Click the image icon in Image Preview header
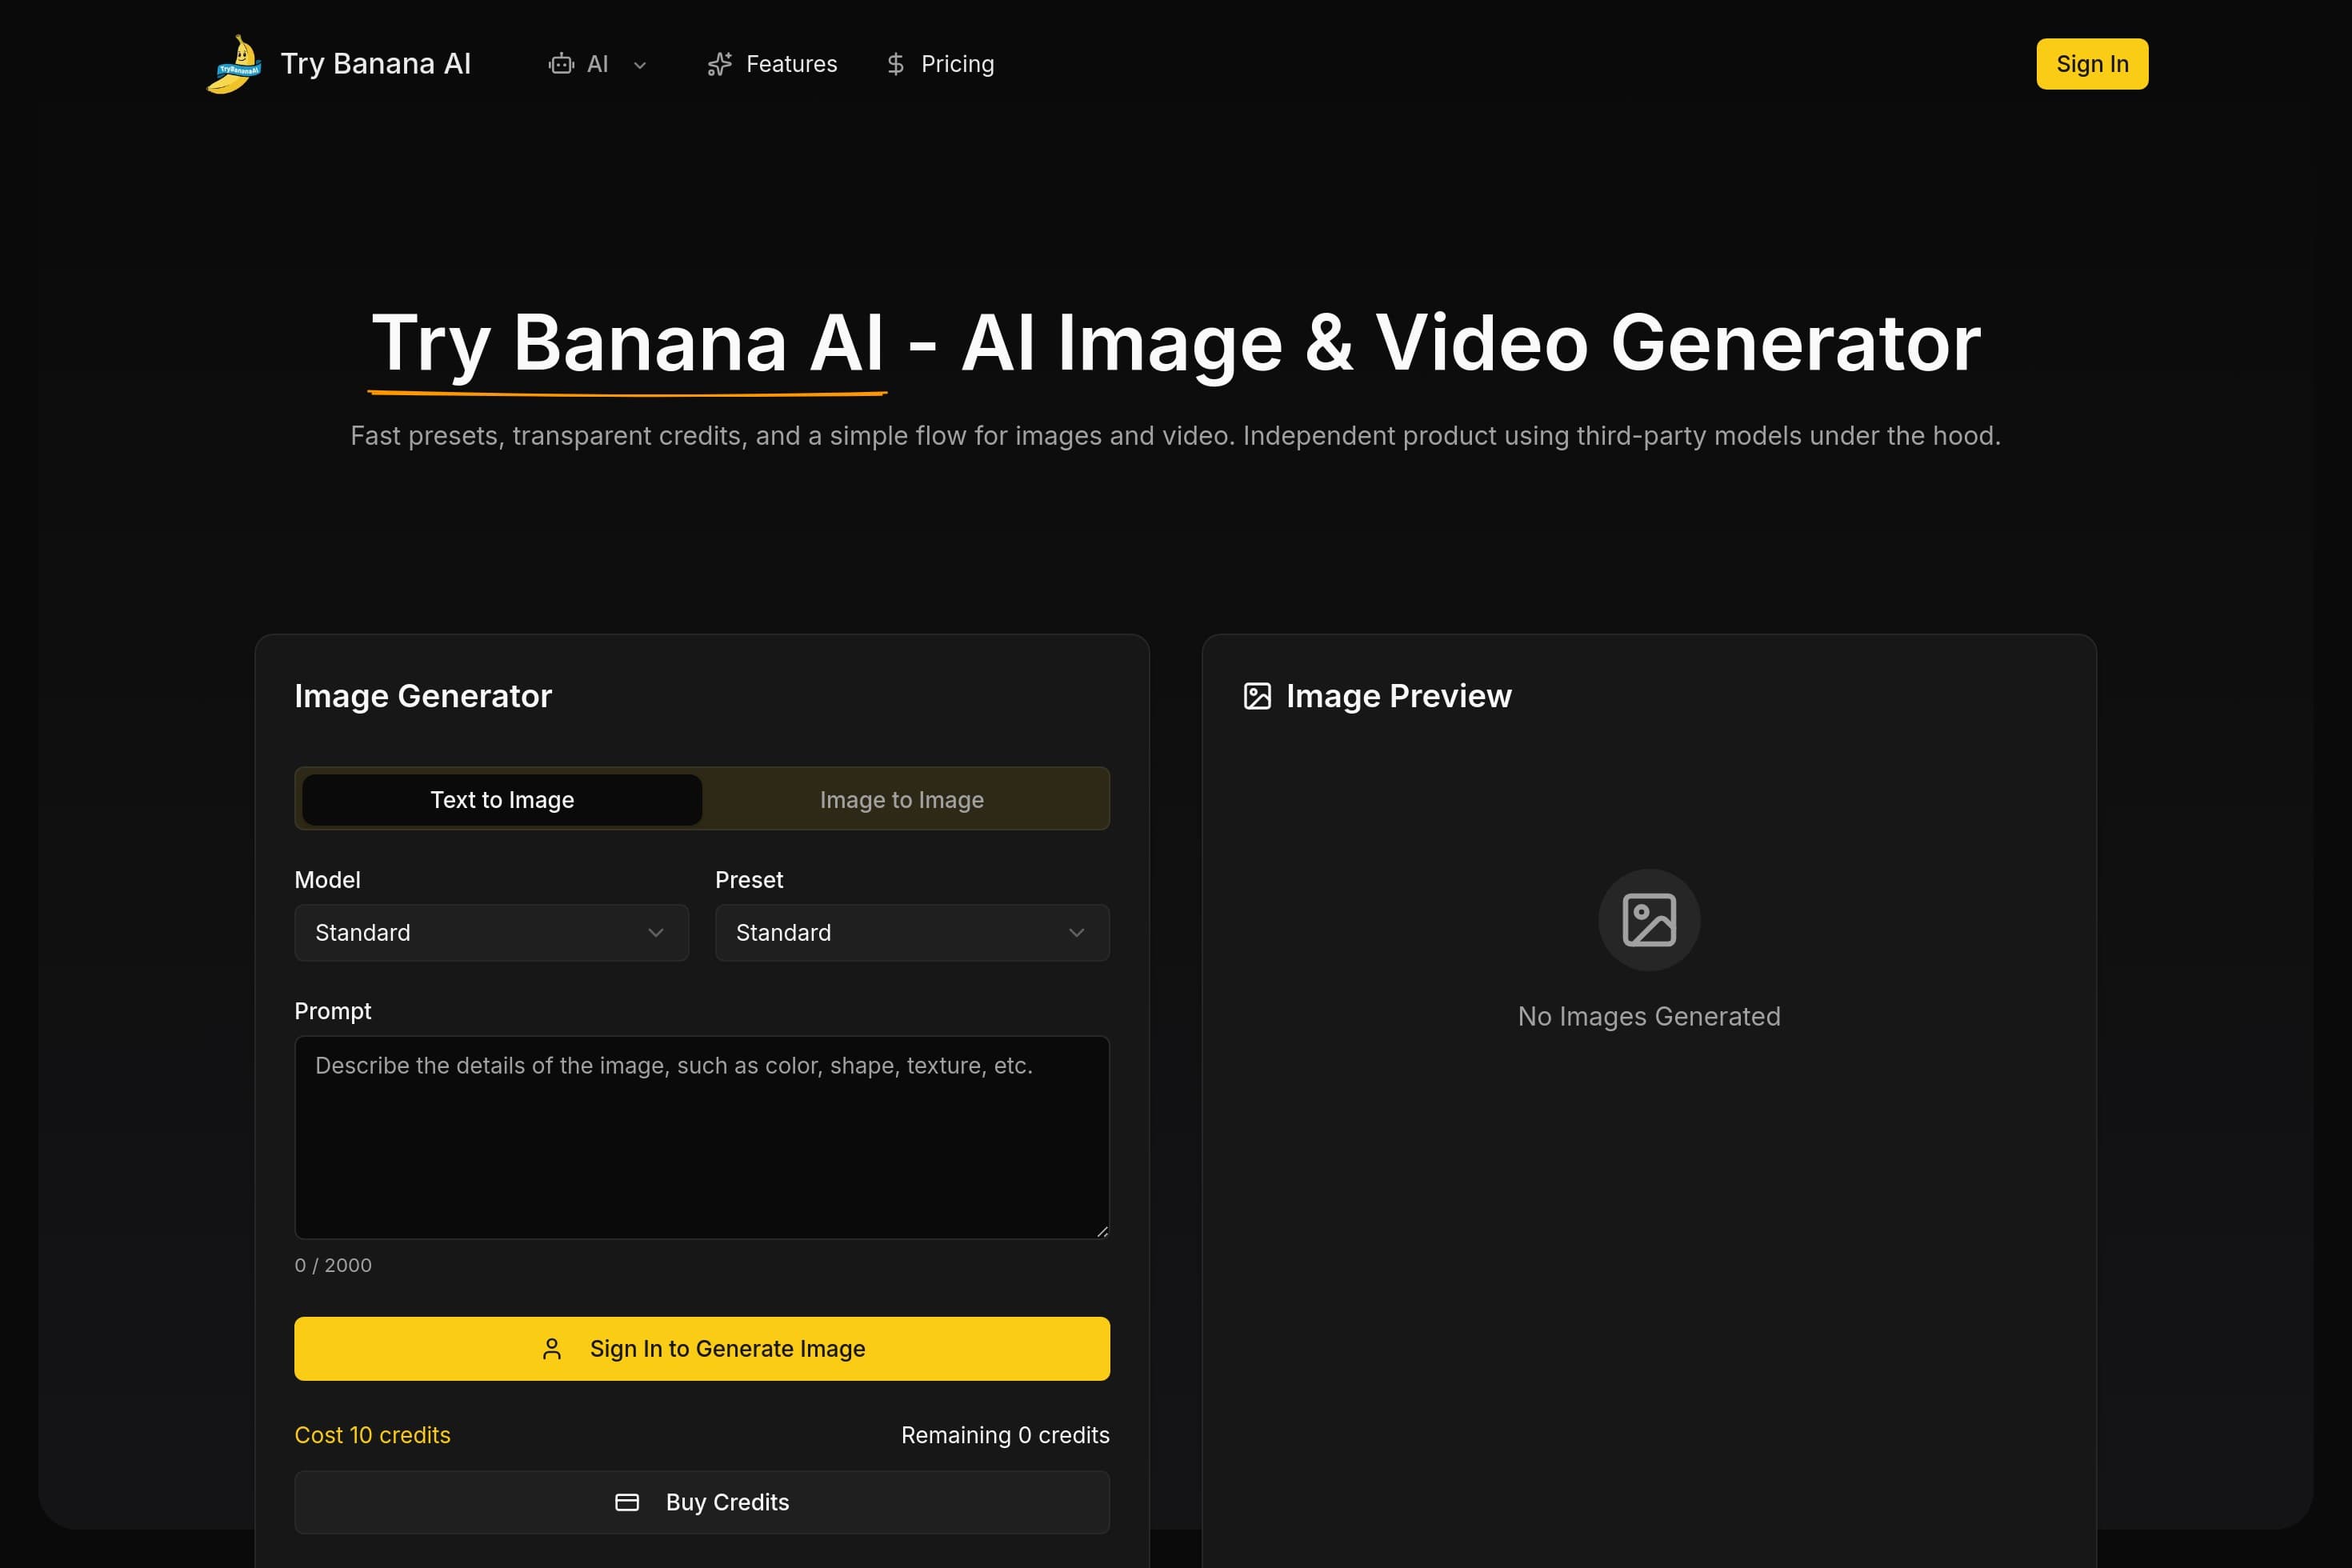The image size is (2352, 1568). 1257,696
